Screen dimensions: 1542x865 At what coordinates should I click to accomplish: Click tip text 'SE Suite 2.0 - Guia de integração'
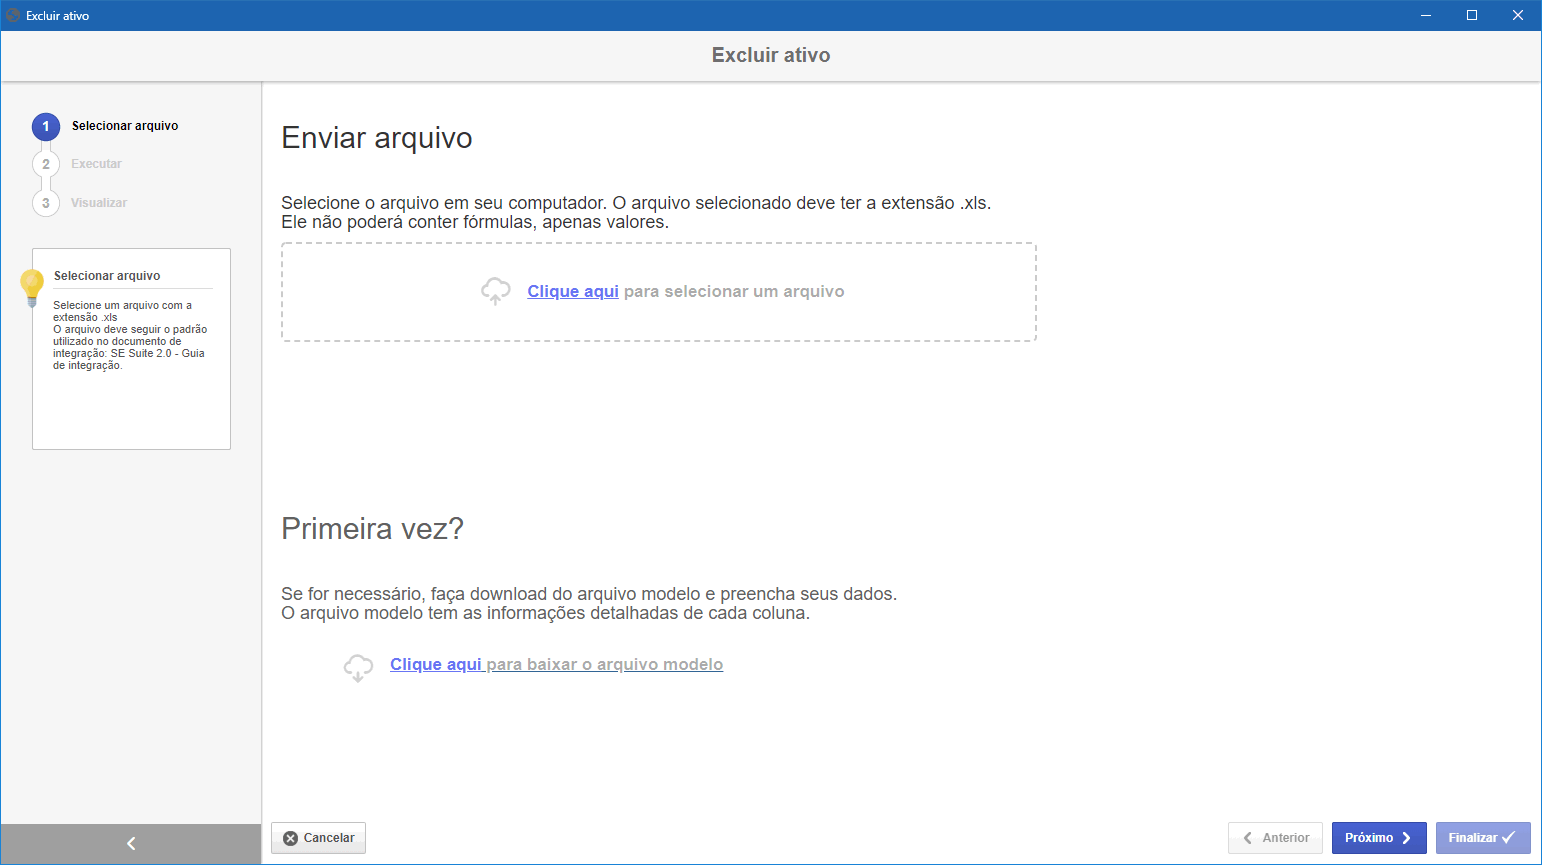coord(129,359)
